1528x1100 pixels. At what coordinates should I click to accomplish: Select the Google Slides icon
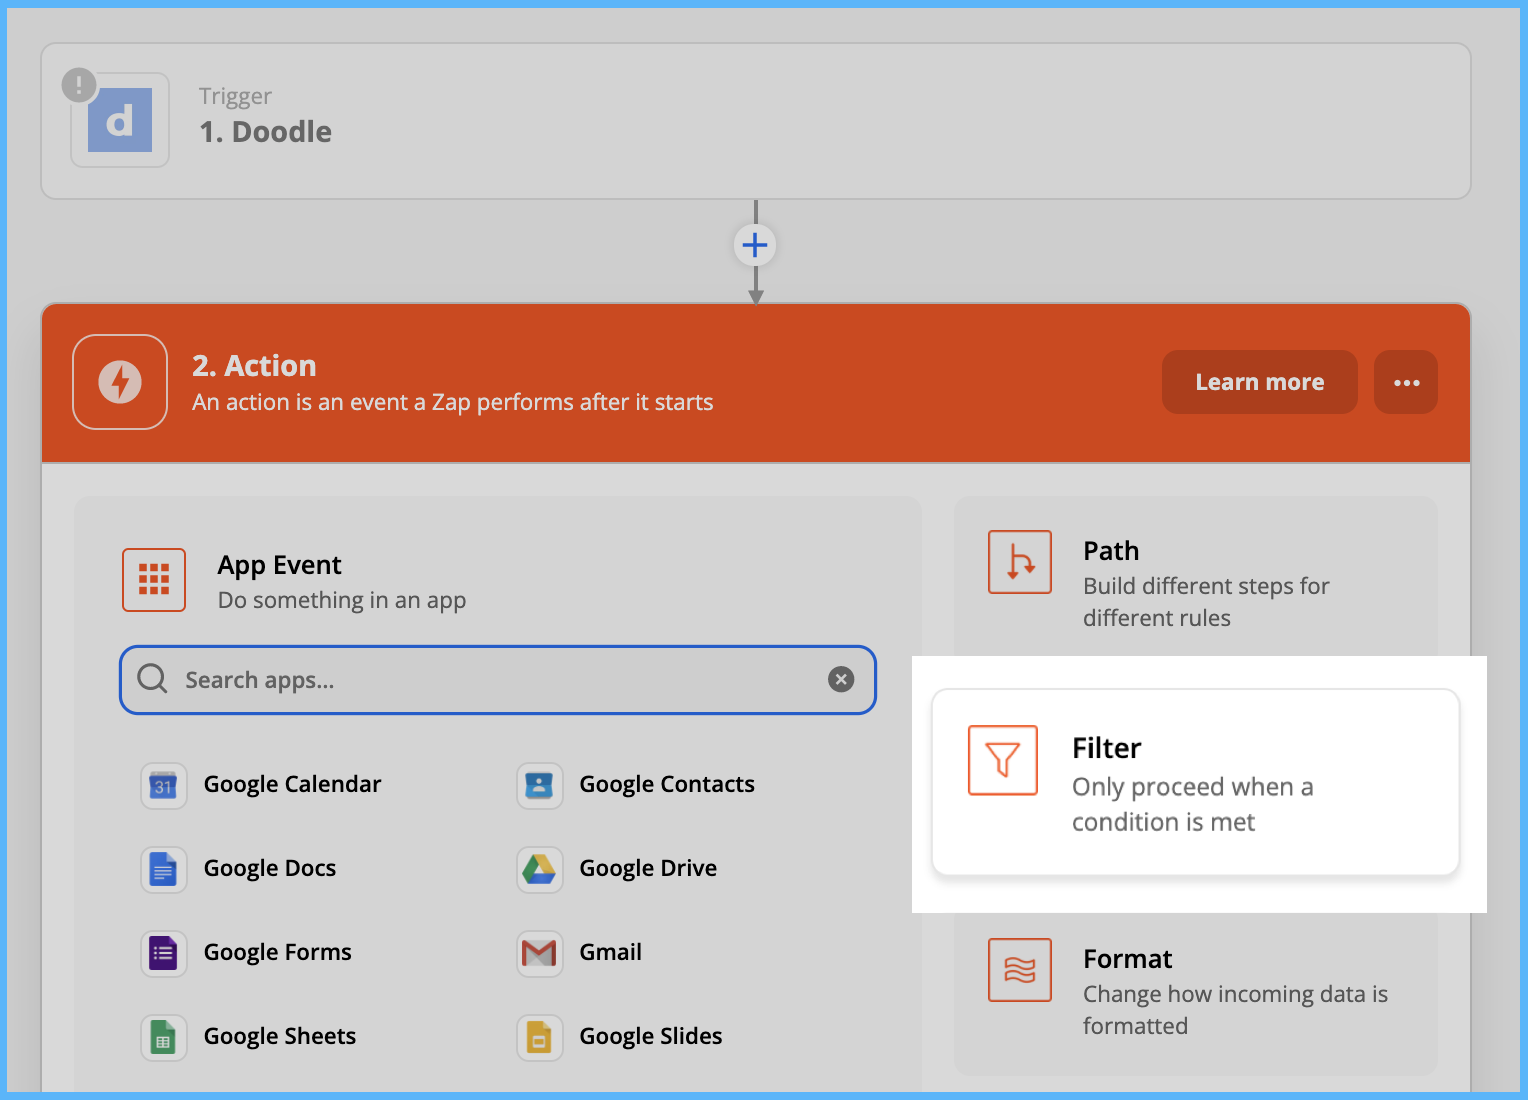point(540,1038)
